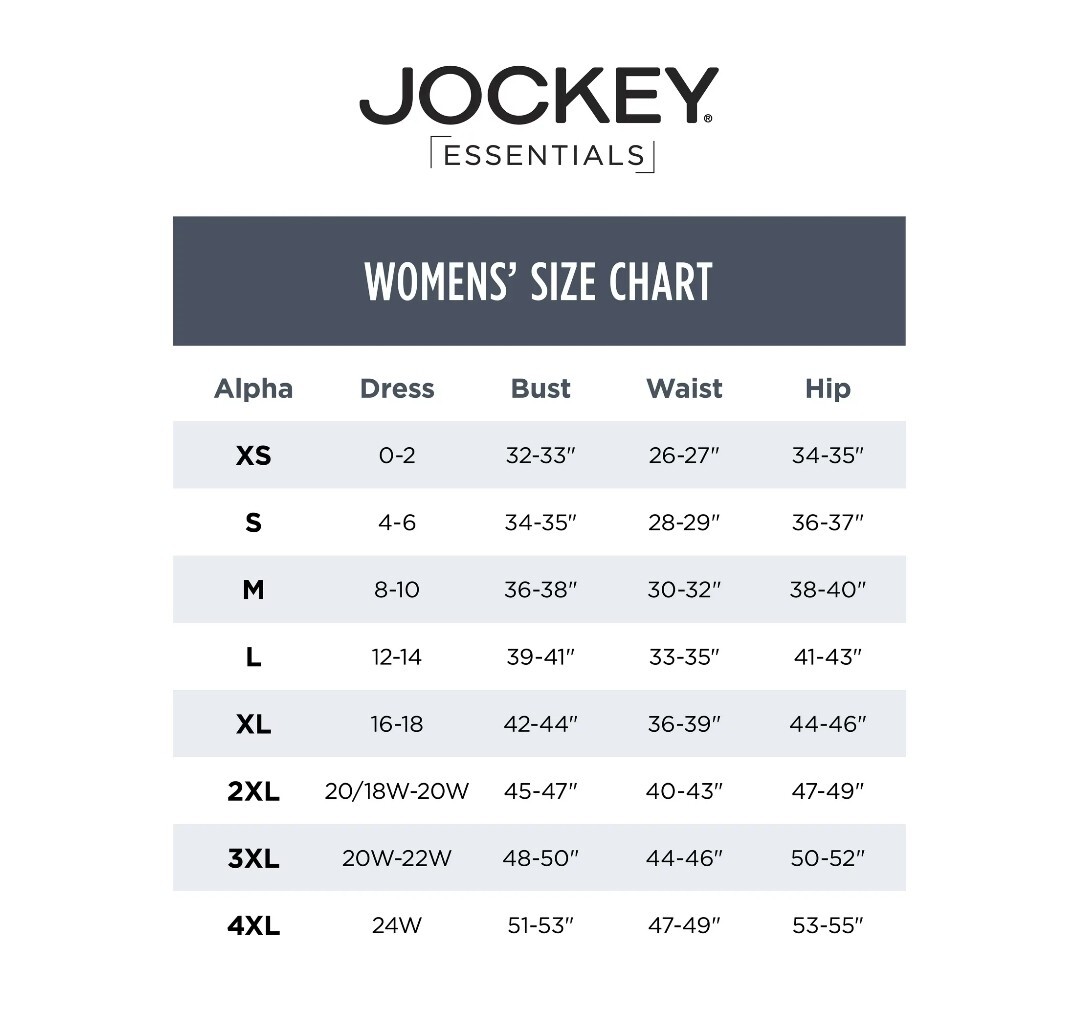The width and height of the screenshot is (1080, 1028).
Task: Click the 33-35" waist measurement
Action: pos(684,657)
